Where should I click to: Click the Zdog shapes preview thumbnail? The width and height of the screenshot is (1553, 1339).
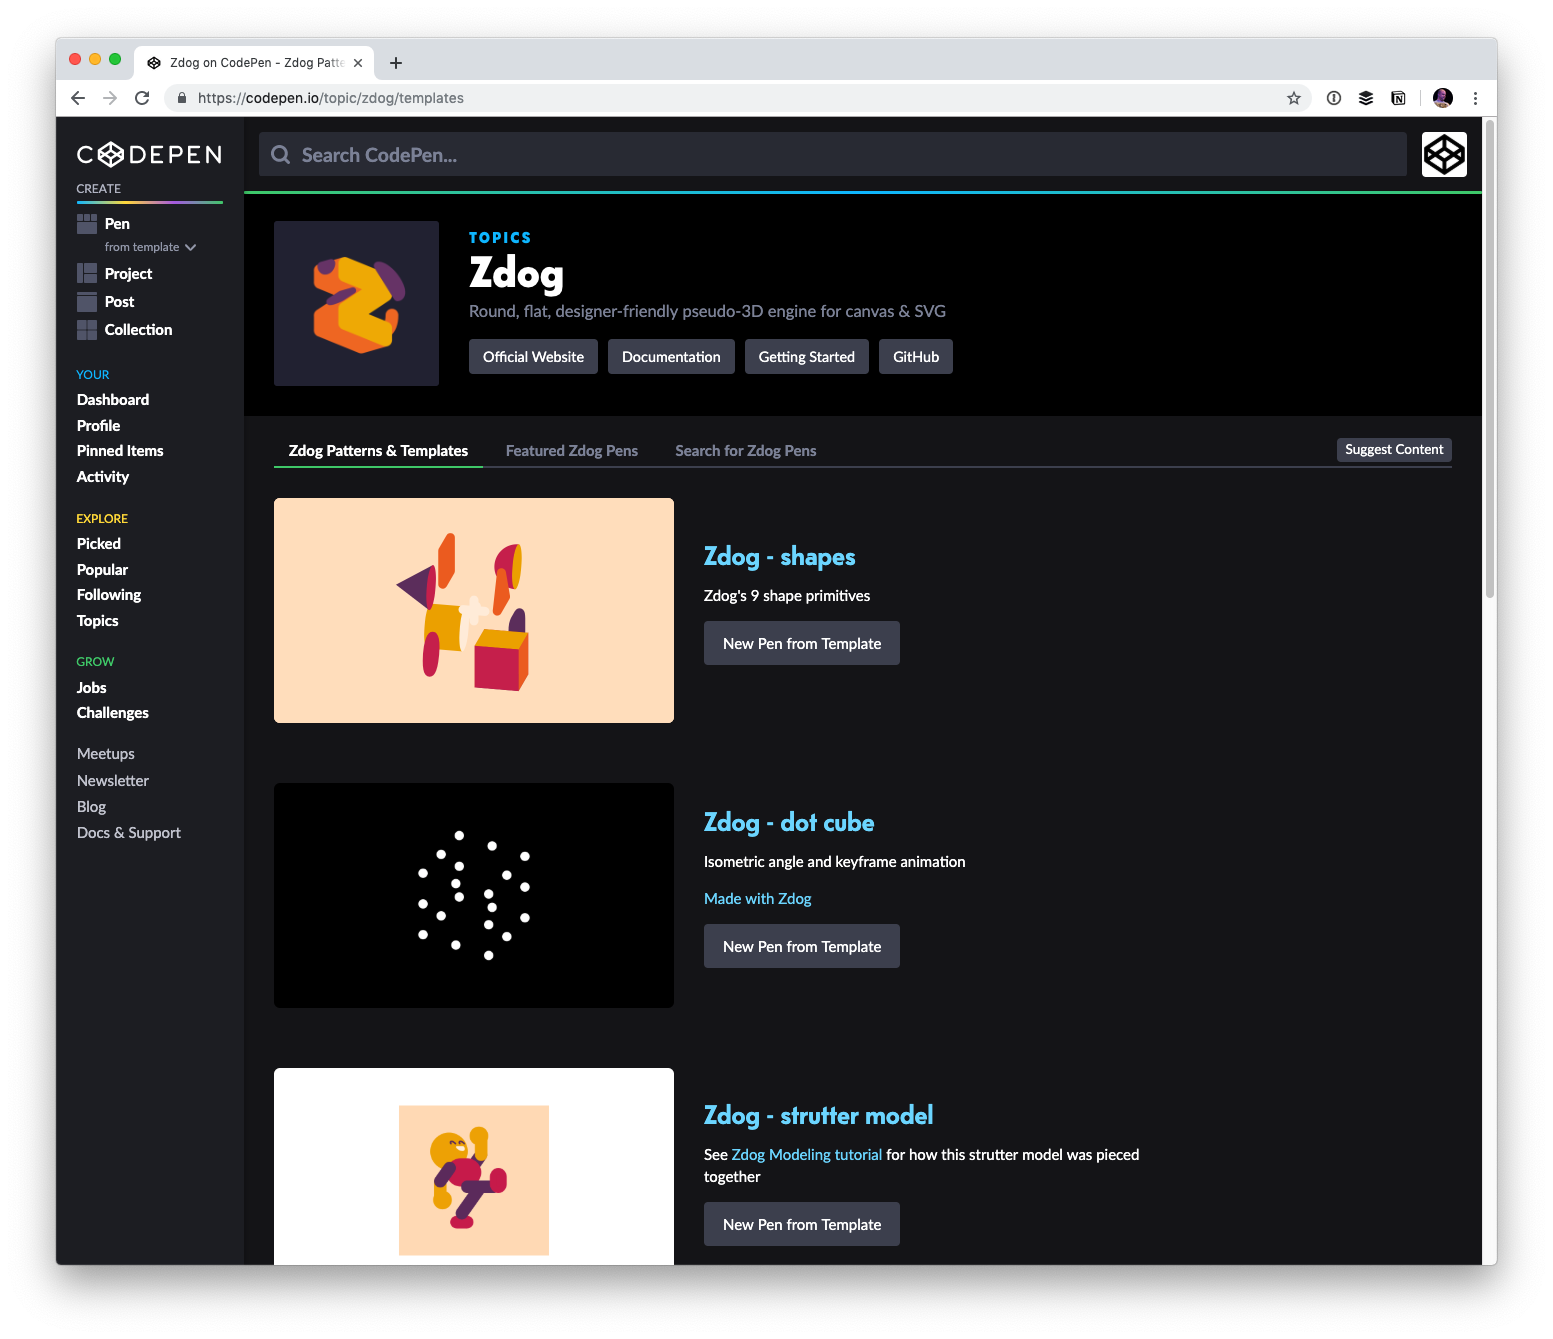pos(474,611)
